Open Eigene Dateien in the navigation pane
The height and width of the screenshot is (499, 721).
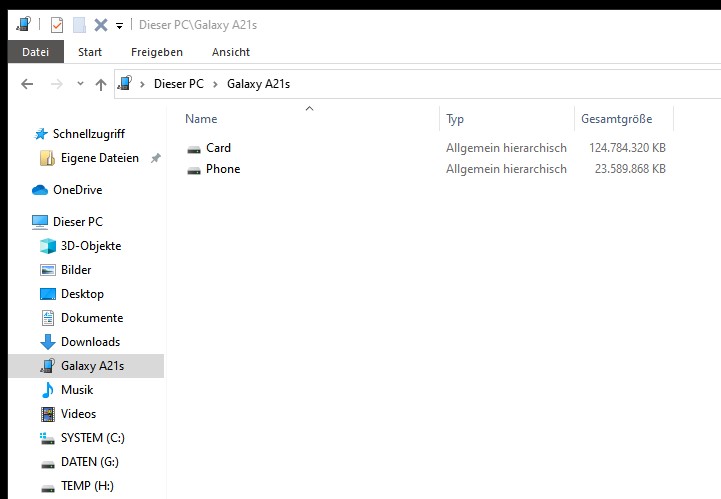100,158
